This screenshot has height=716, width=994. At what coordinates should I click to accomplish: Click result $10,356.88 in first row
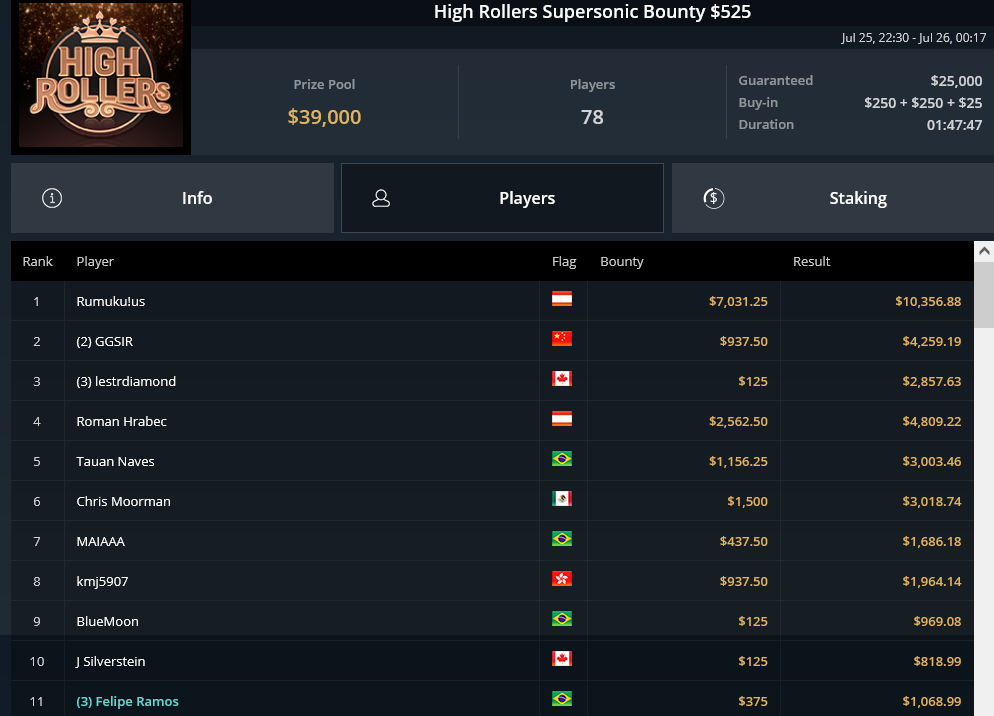(928, 301)
